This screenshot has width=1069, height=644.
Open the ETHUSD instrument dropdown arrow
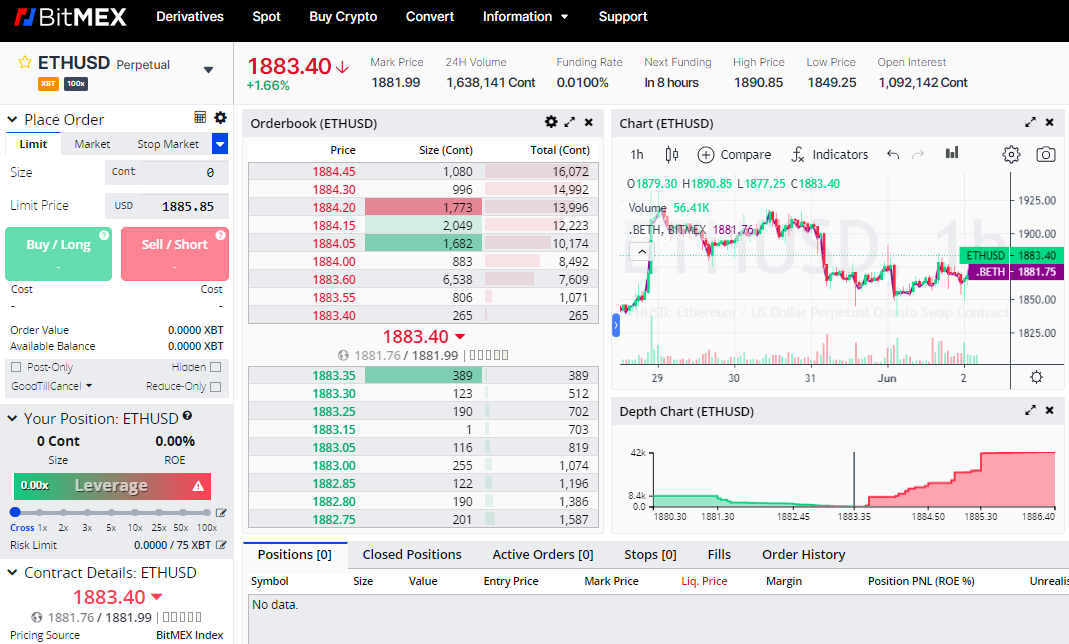pos(209,70)
